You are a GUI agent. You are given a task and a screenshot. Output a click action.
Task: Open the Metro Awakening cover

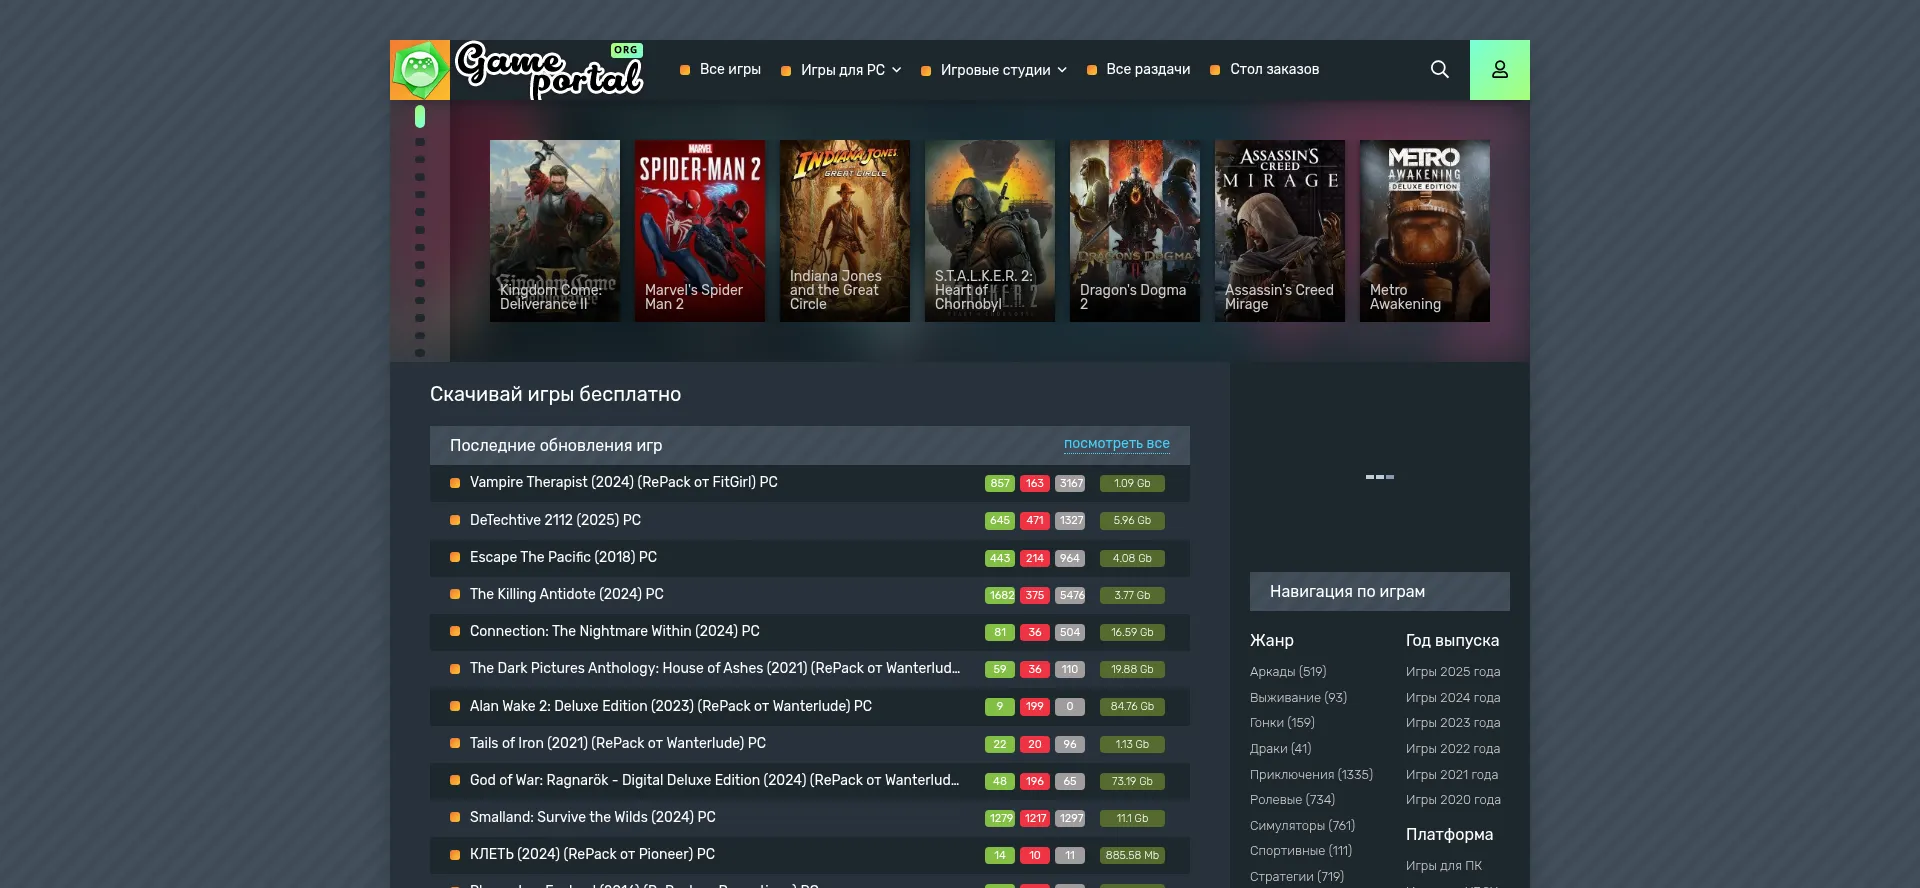click(1425, 231)
